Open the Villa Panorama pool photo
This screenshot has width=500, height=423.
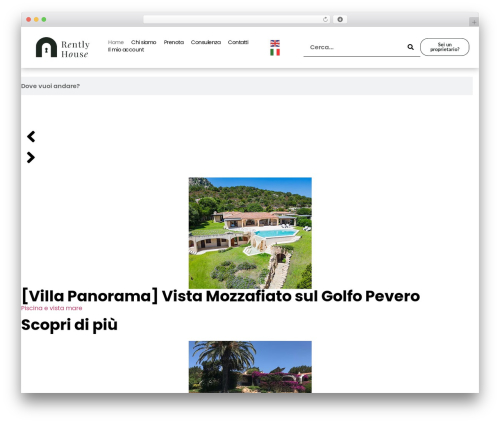tap(250, 233)
